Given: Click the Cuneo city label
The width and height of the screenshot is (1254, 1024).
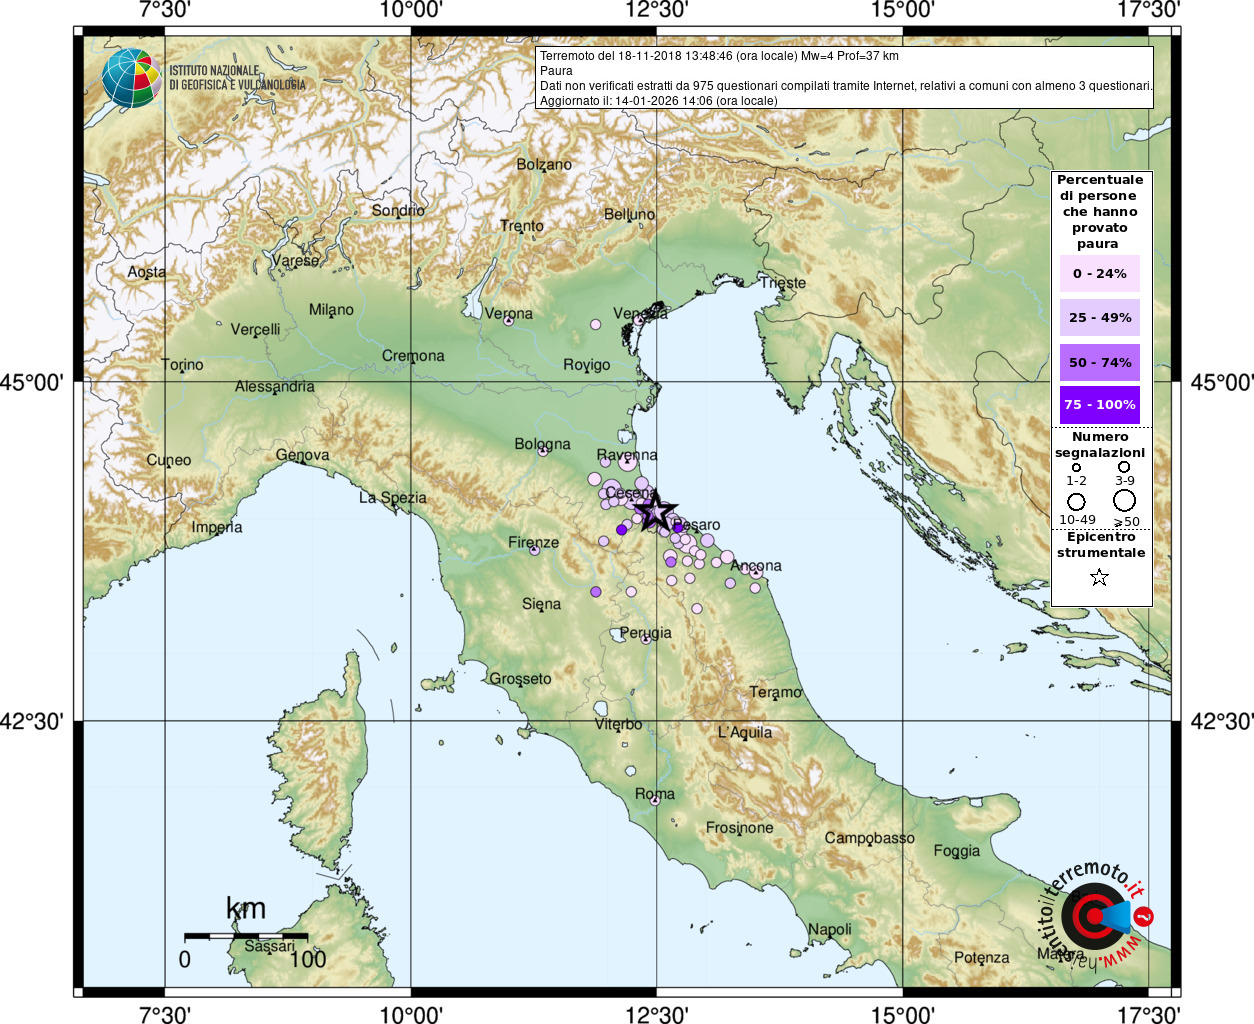Looking at the screenshot, I should [169, 460].
